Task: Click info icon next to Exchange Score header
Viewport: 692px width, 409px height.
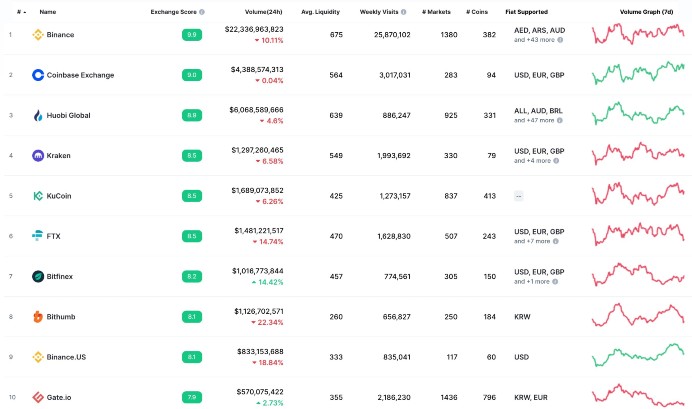Action: 202,12
